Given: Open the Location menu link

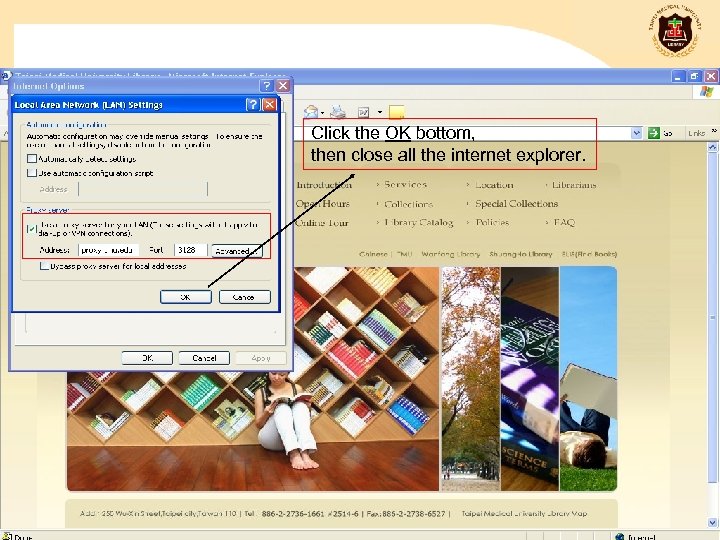Looking at the screenshot, I should click(x=494, y=185).
